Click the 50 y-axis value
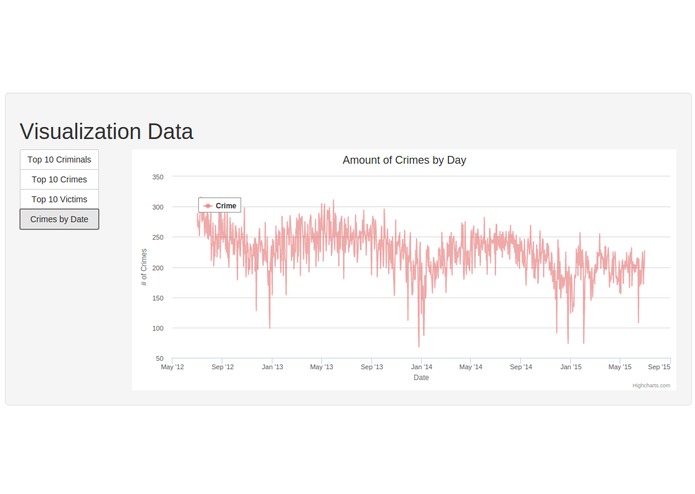 pyautogui.click(x=160, y=358)
